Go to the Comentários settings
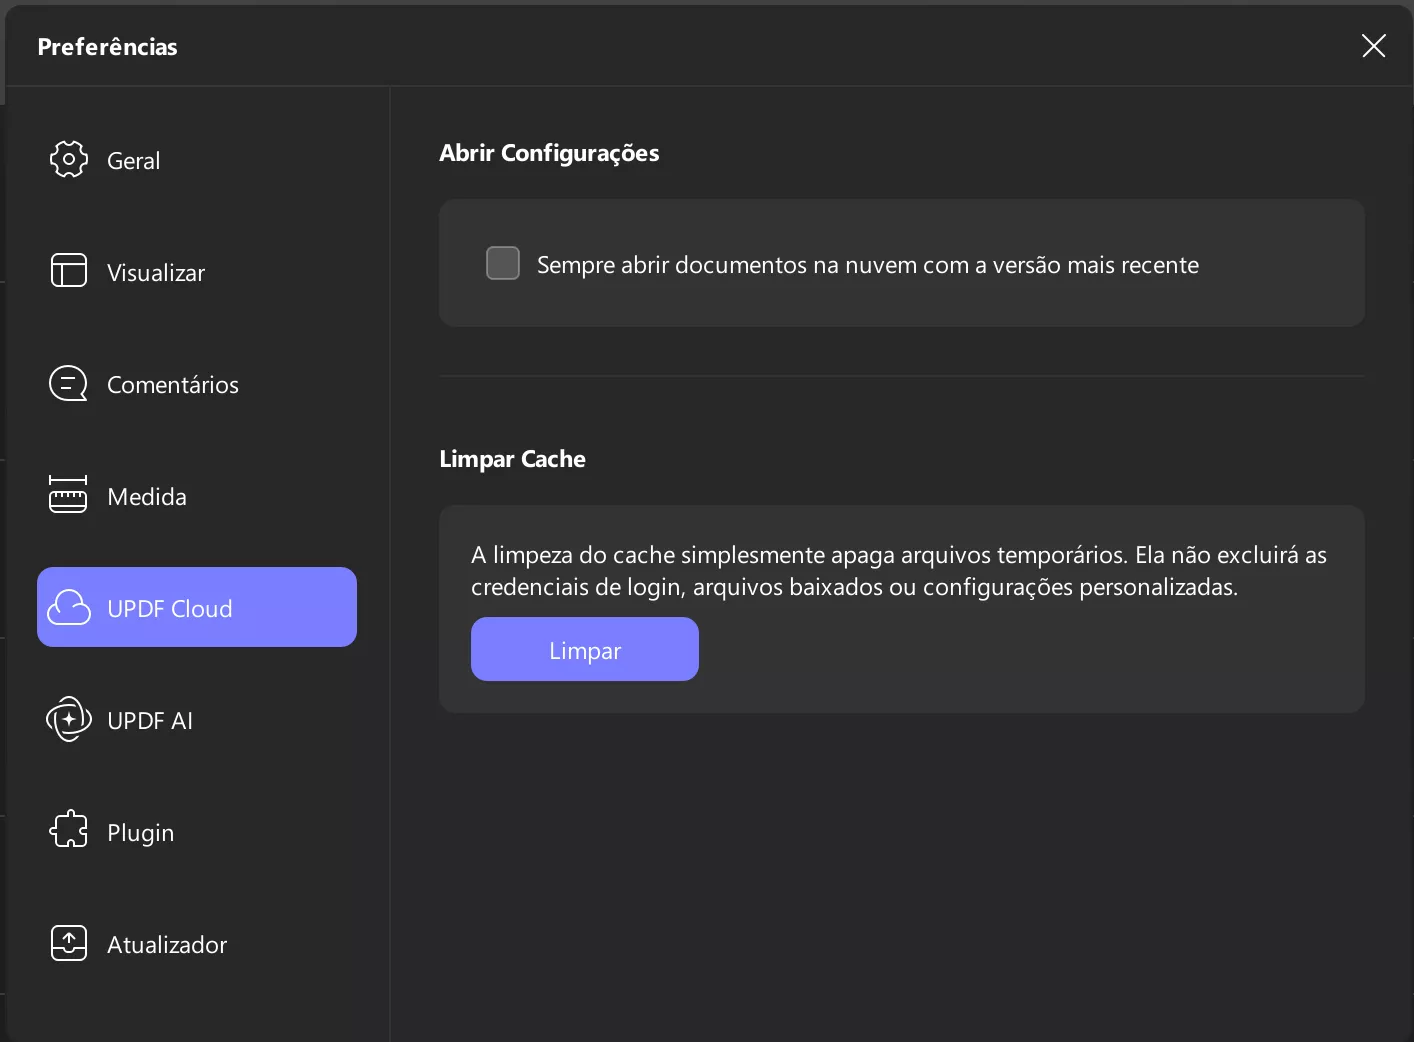1414x1042 pixels. click(x=197, y=383)
